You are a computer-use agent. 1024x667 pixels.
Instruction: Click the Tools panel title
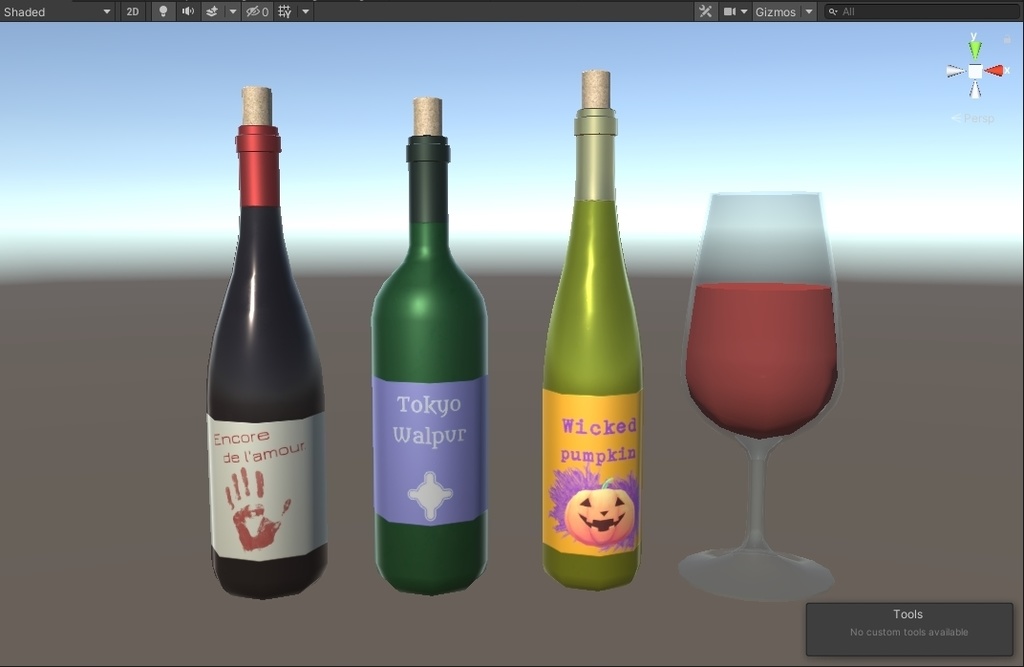pos(906,613)
